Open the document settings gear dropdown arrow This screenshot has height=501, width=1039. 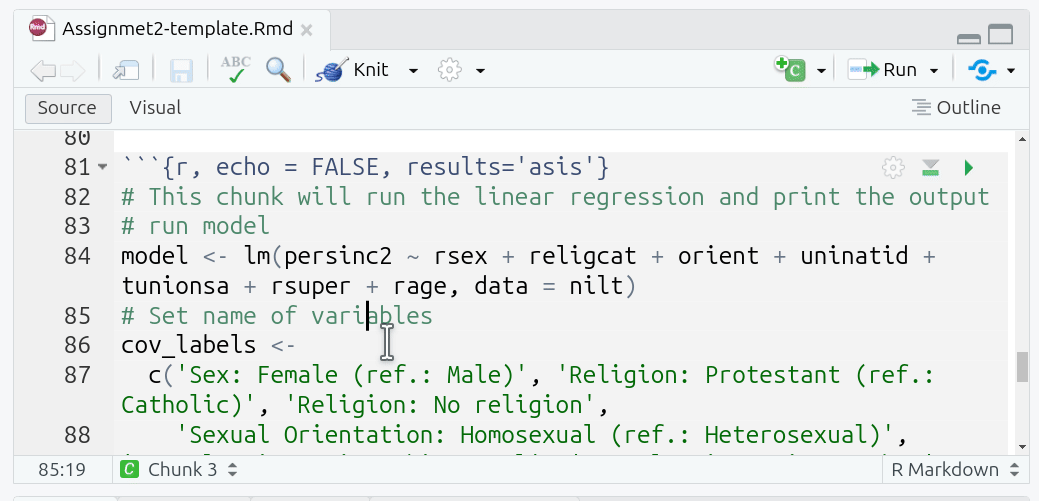point(480,70)
